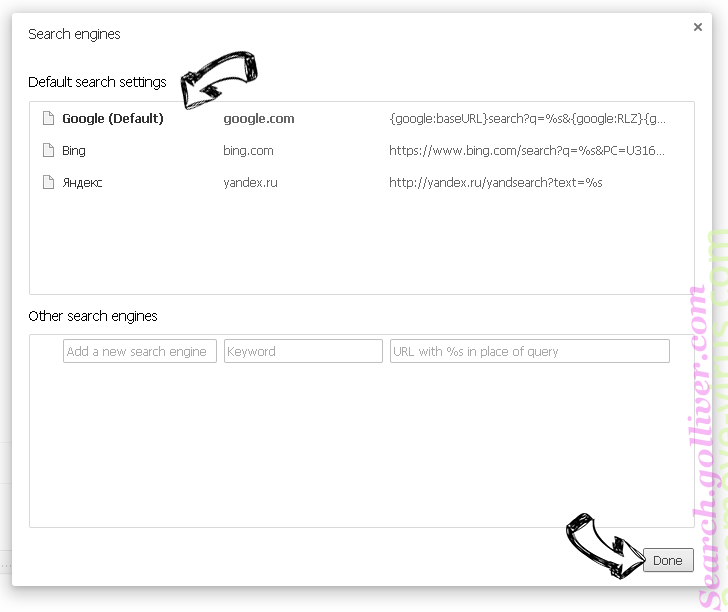Focus the 'Add a new search engine' field
728x612 pixels.
[140, 351]
